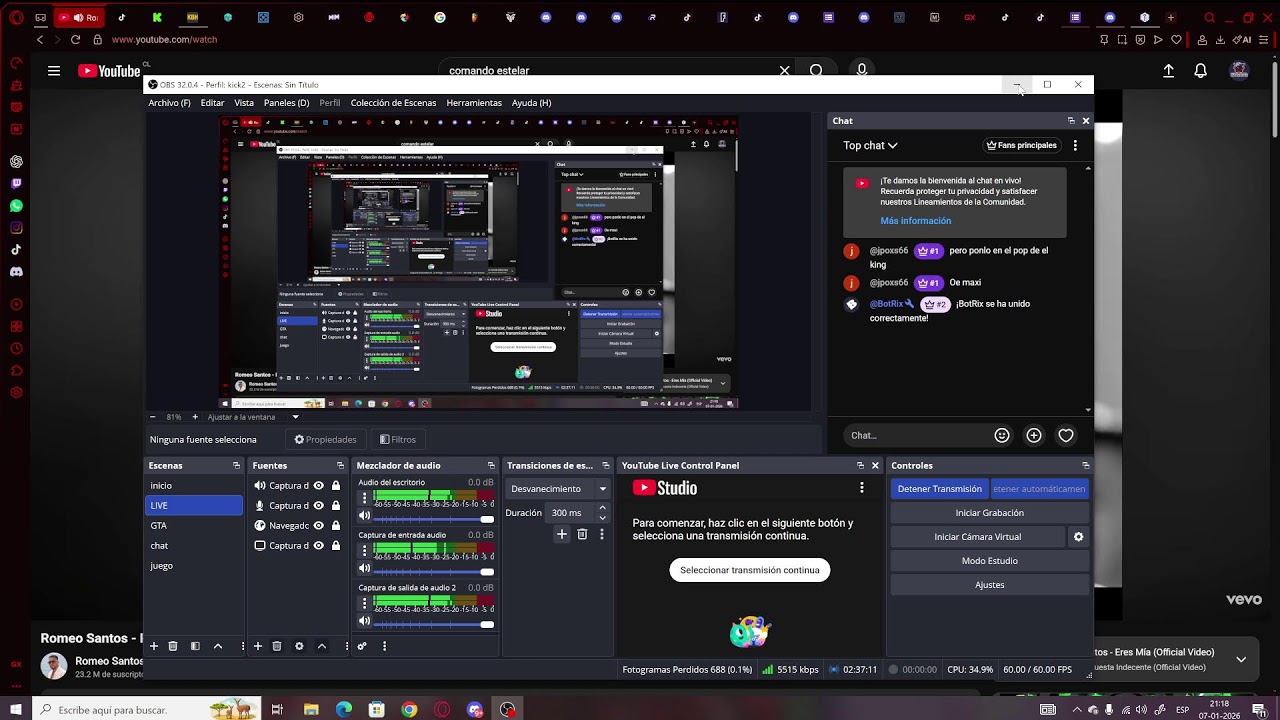Hide the Navegador source with eye icon

[x=318, y=525]
